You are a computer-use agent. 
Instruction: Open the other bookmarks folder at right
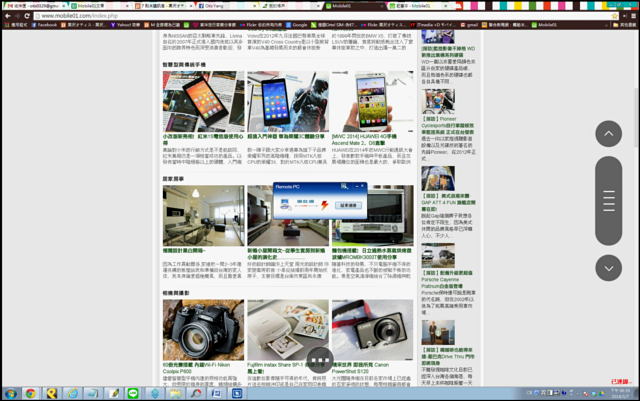(624, 25)
